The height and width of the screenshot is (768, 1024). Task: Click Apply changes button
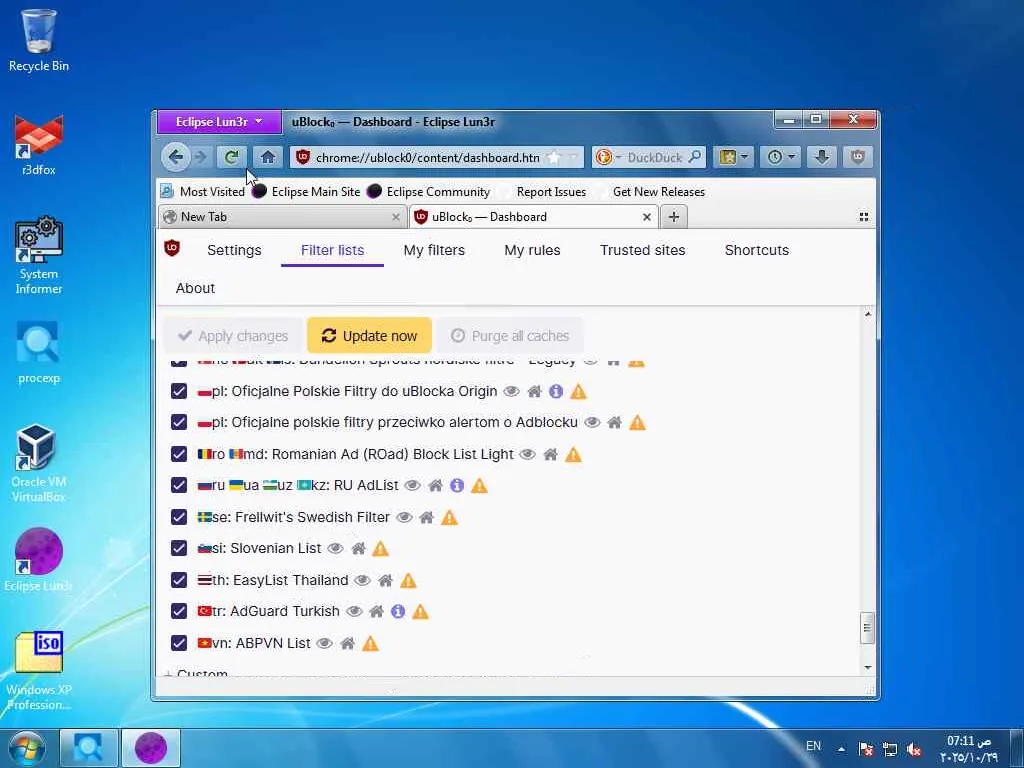click(233, 336)
